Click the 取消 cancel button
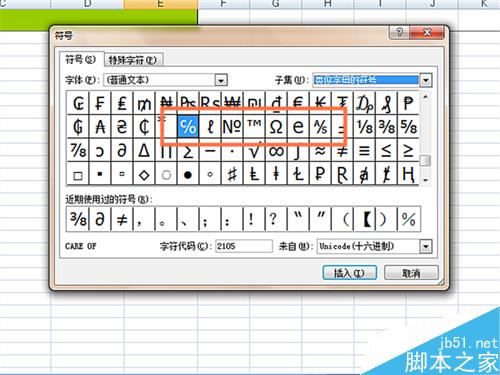This screenshot has height=375, width=500. (411, 273)
